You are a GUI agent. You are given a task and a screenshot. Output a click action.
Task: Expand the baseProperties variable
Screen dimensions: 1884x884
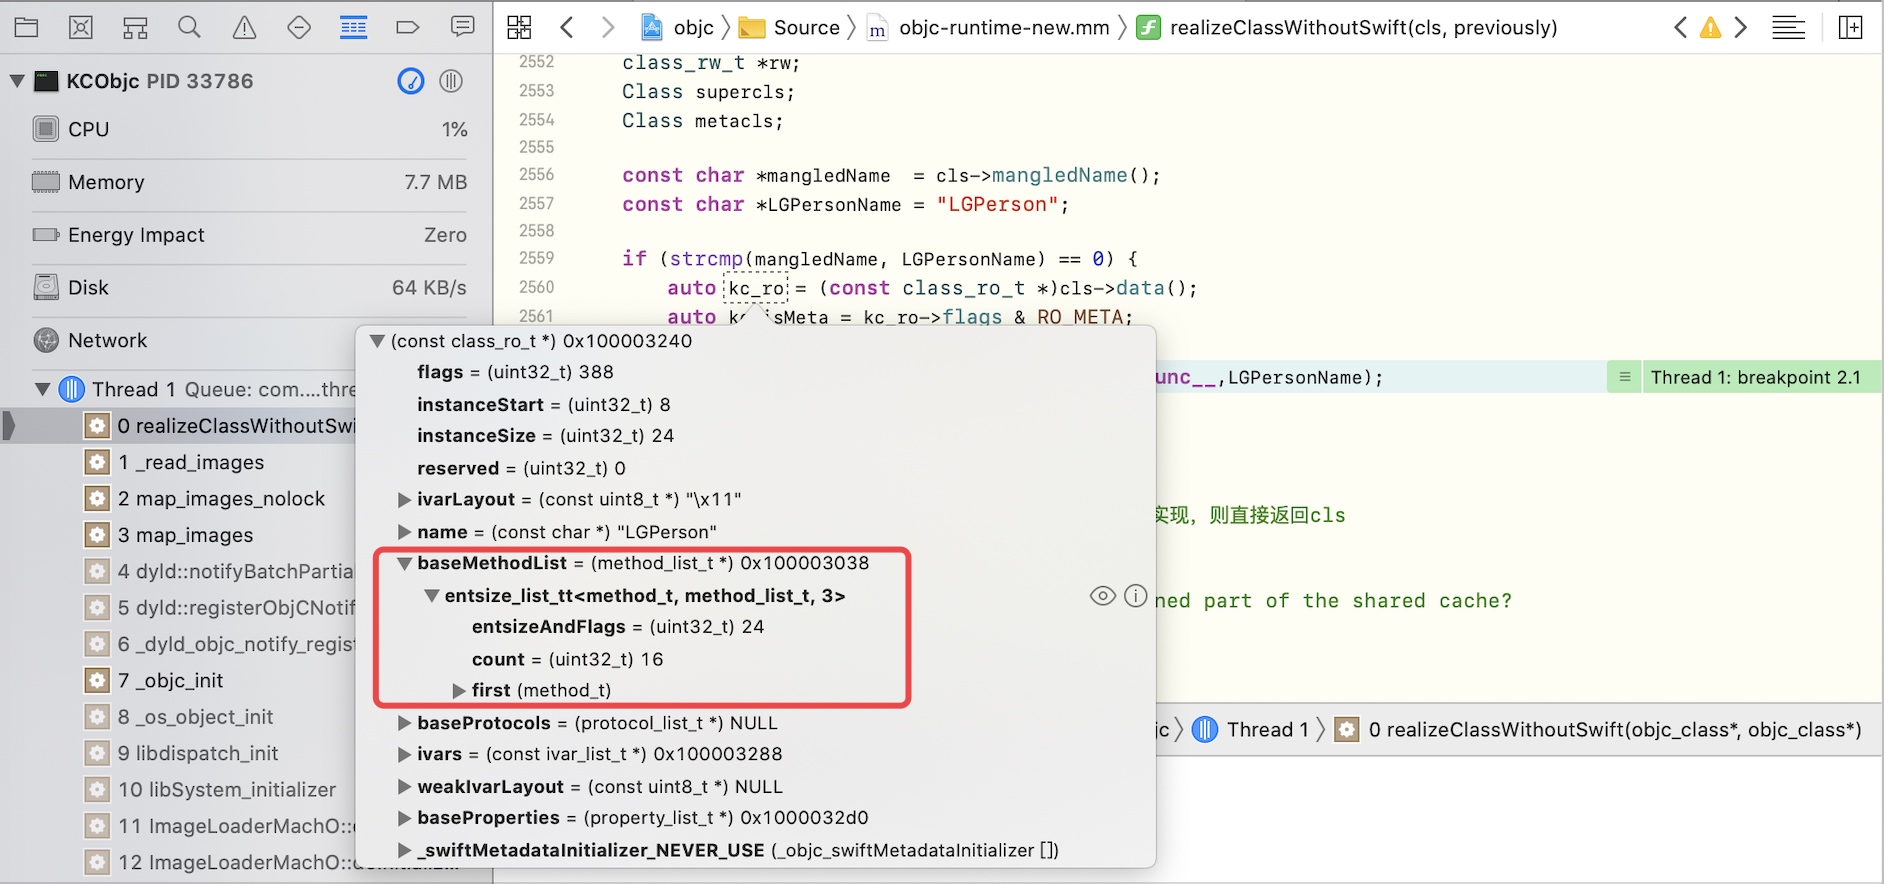[x=404, y=818]
